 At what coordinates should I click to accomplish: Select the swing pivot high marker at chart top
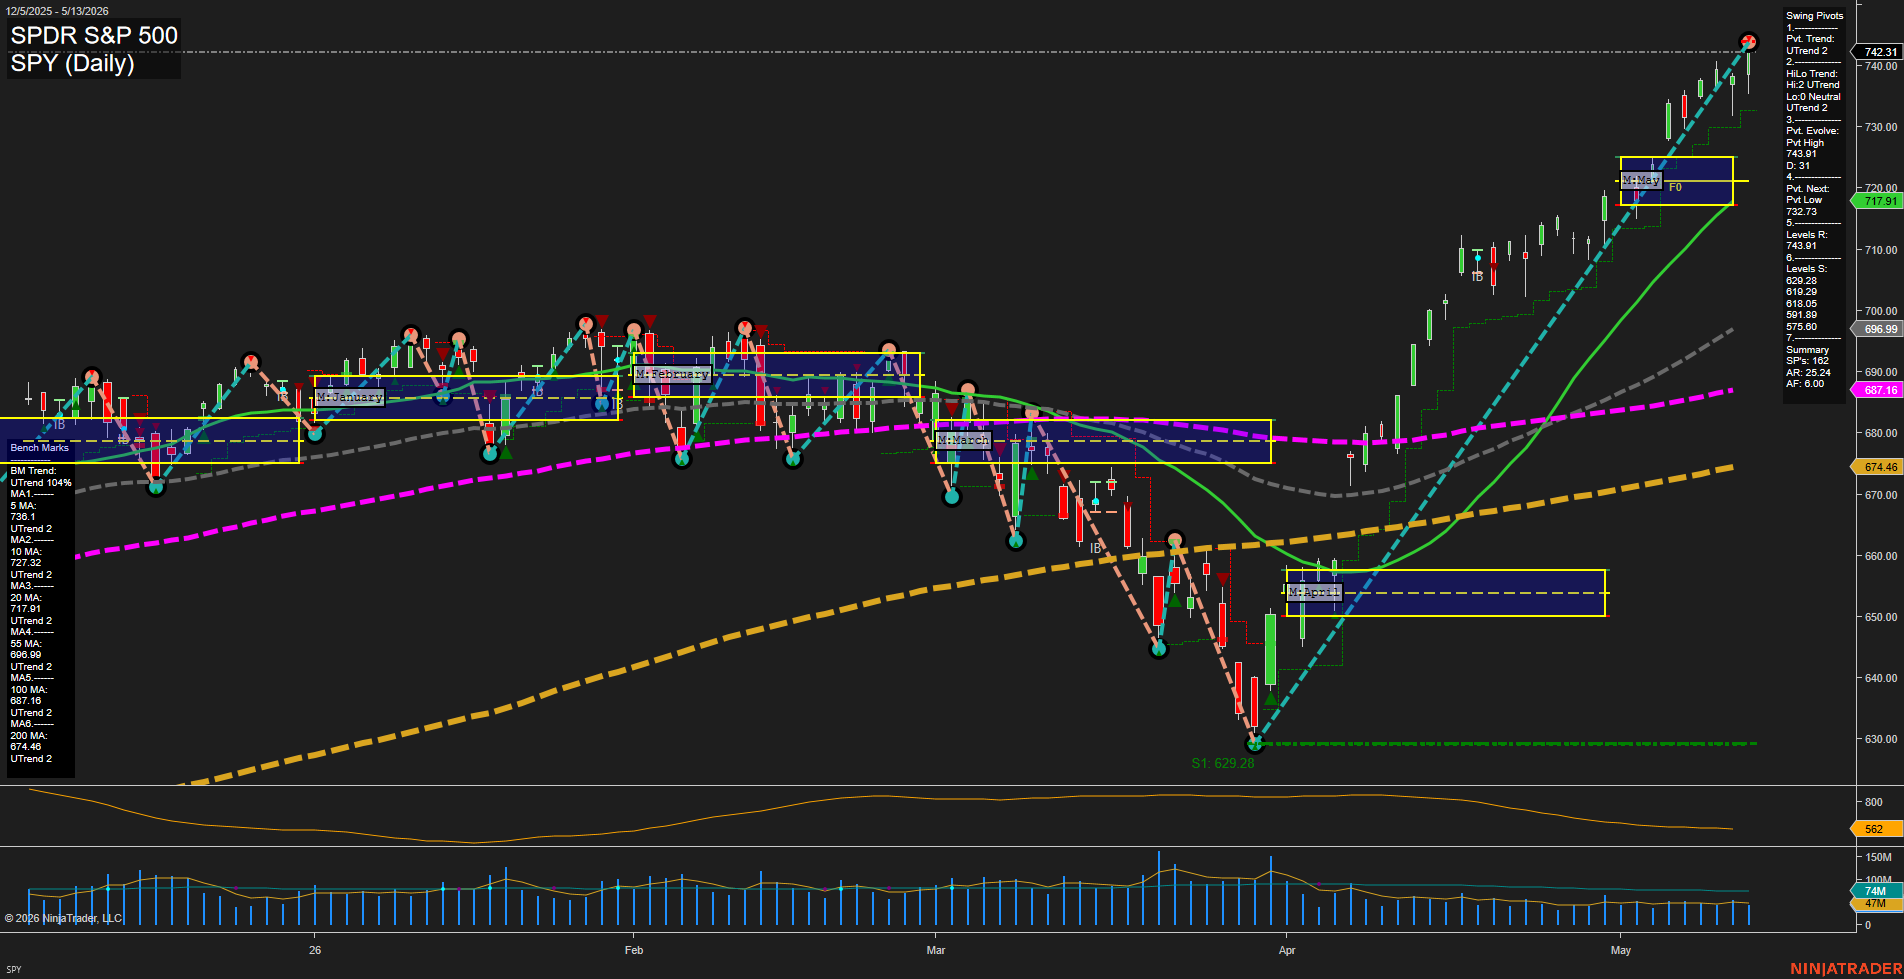(1748, 41)
